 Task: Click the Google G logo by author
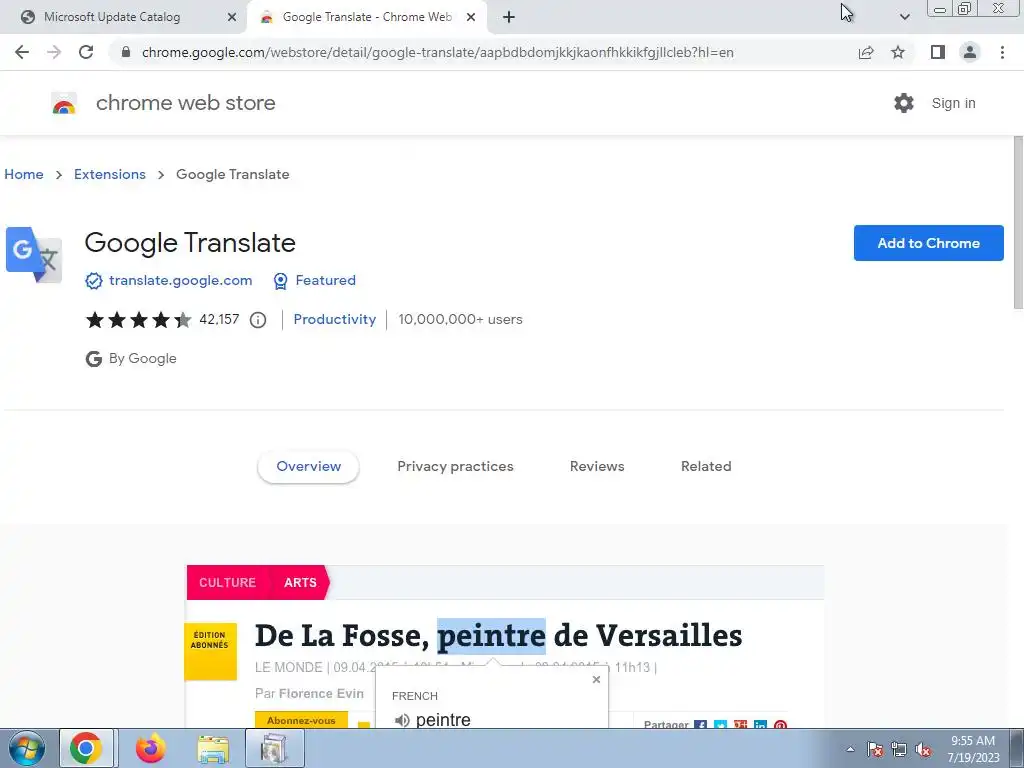point(93,359)
